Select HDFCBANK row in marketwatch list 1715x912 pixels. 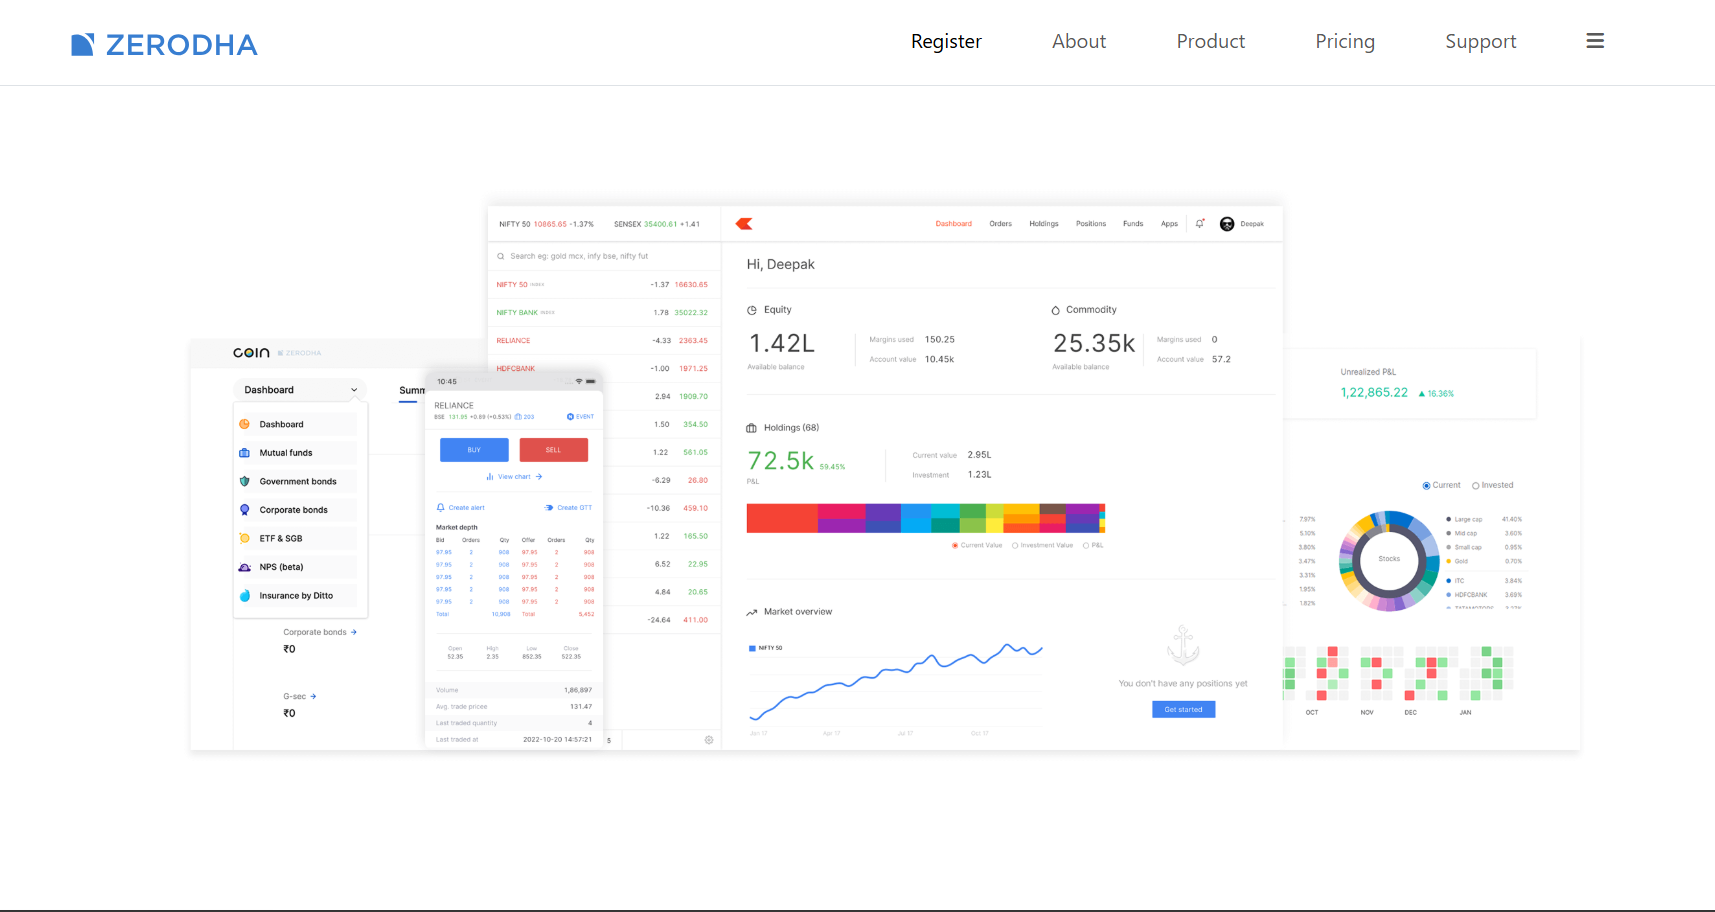click(x=604, y=368)
